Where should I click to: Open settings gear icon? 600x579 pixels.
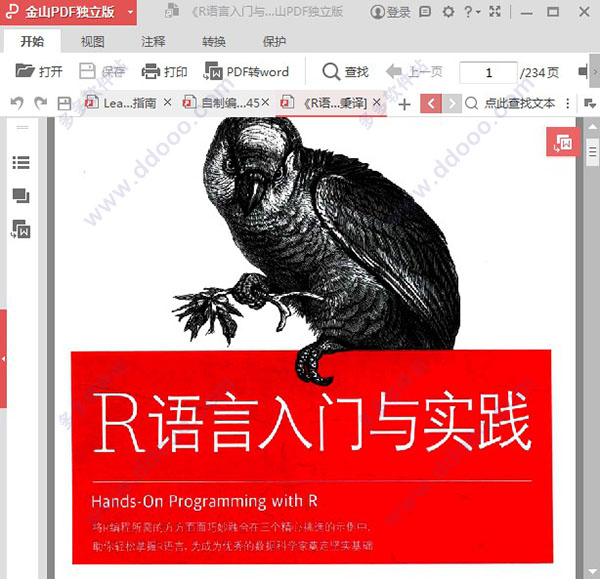tap(448, 12)
